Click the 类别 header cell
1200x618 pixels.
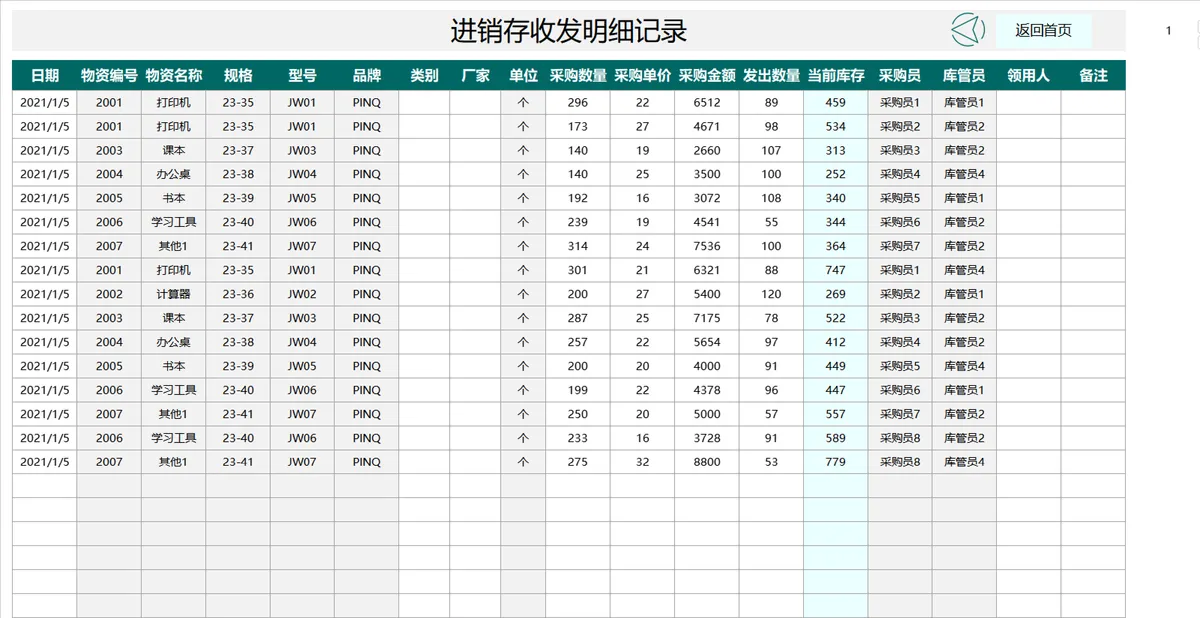(x=424, y=75)
